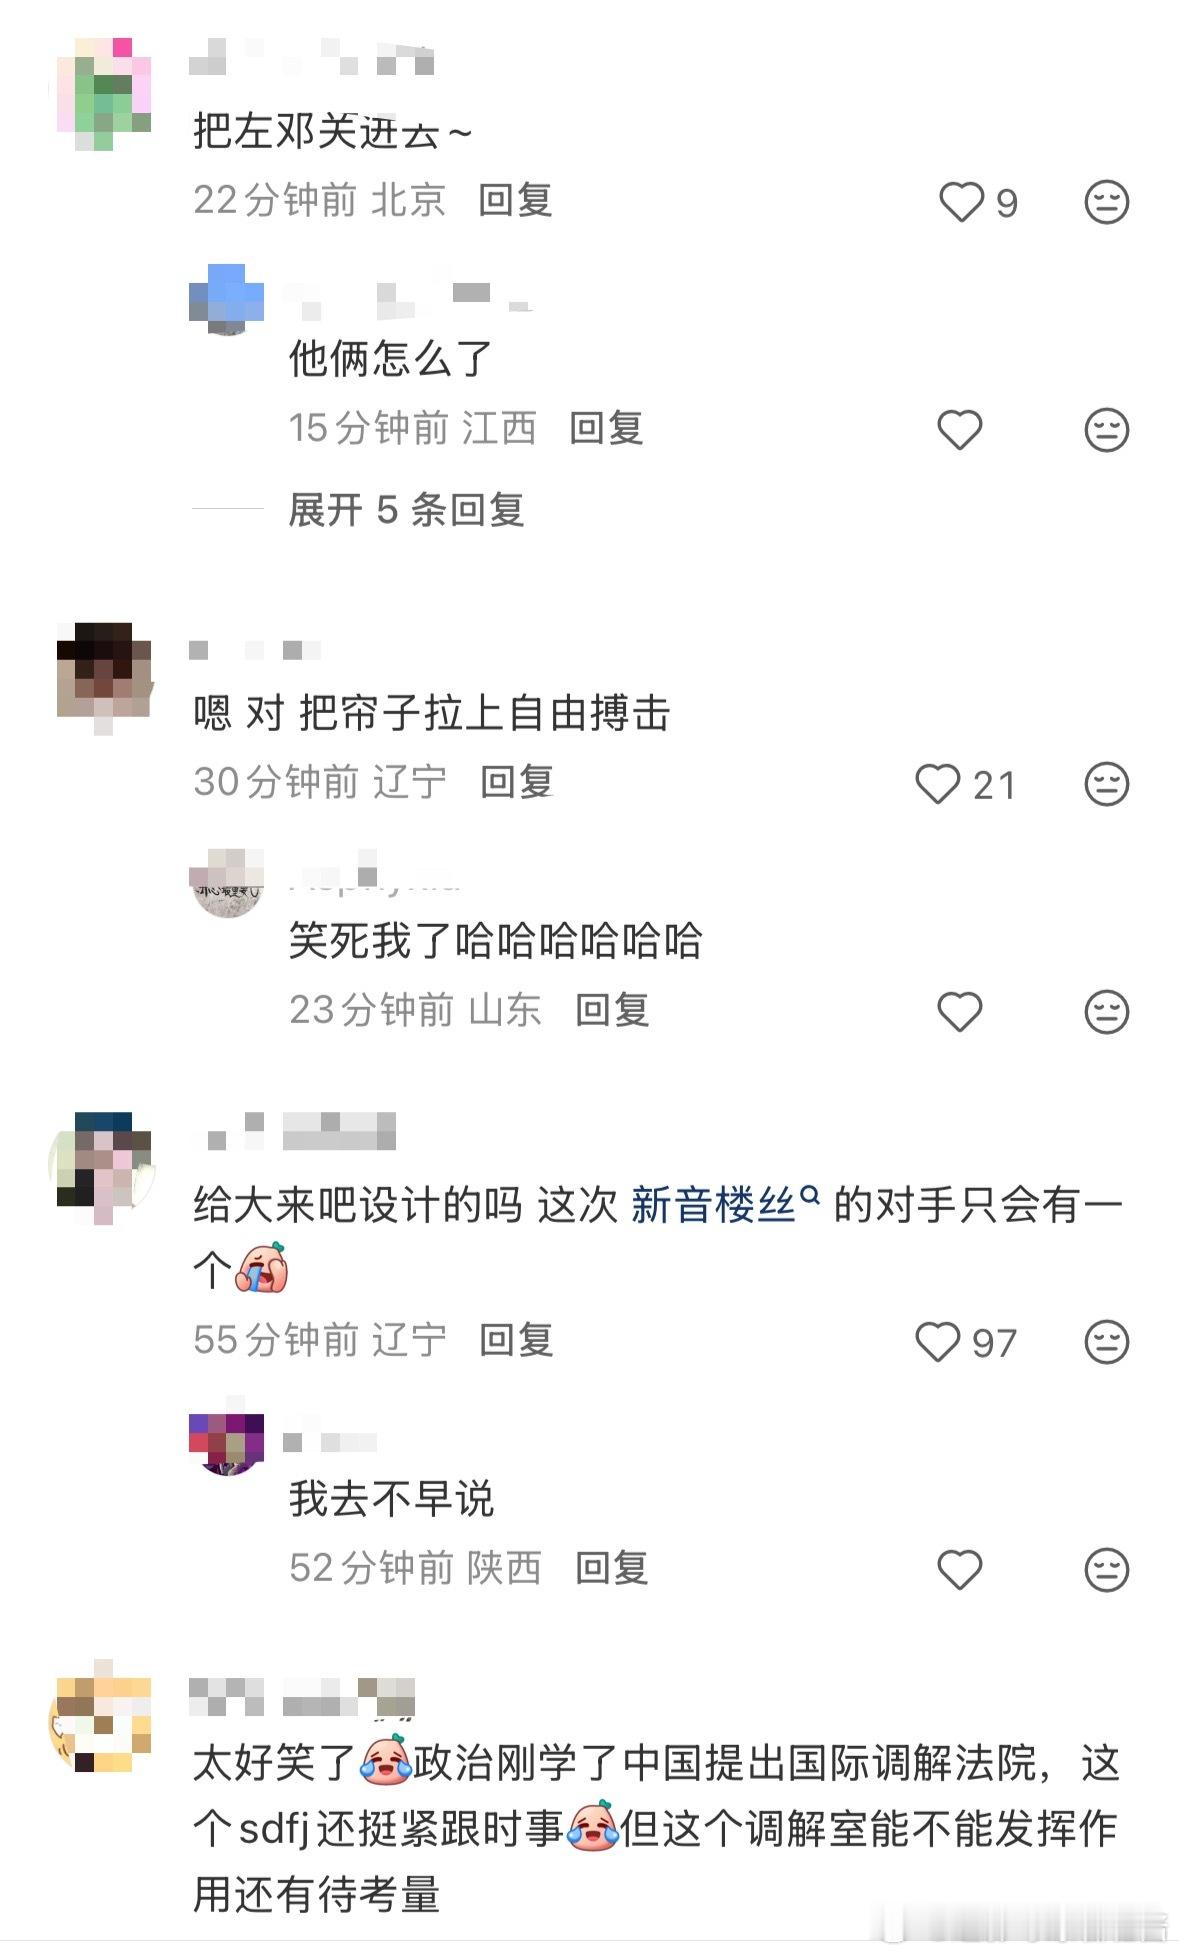Screen dimensions: 1179x1955
Task: Expand 展开 5 条回复
Action: 406,510
